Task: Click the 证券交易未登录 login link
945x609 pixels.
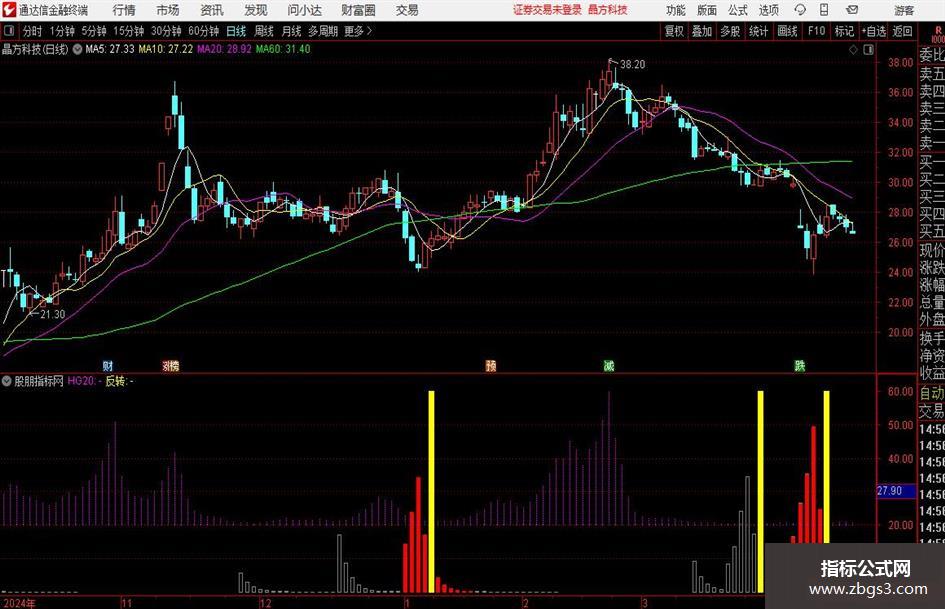Action: [x=548, y=10]
